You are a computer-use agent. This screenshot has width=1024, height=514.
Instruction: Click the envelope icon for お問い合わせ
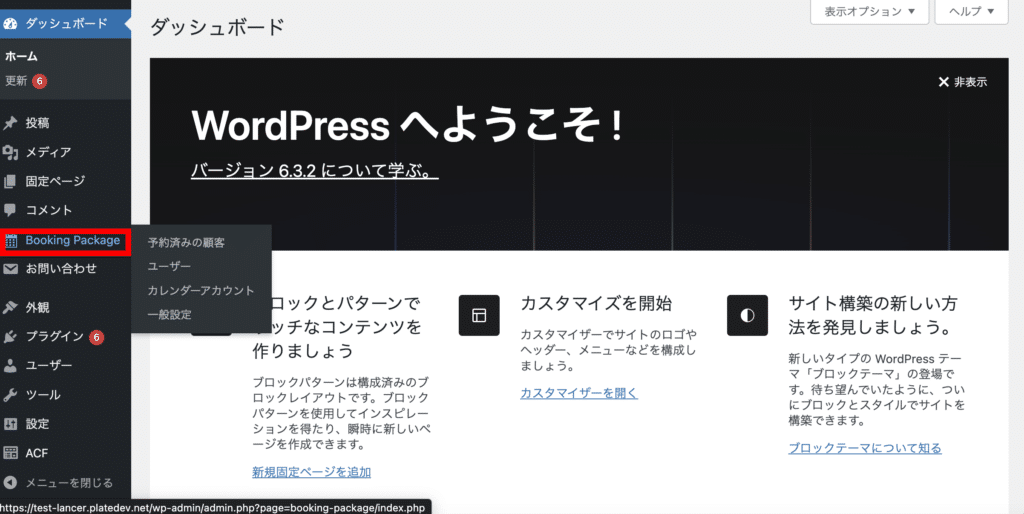tap(11, 269)
